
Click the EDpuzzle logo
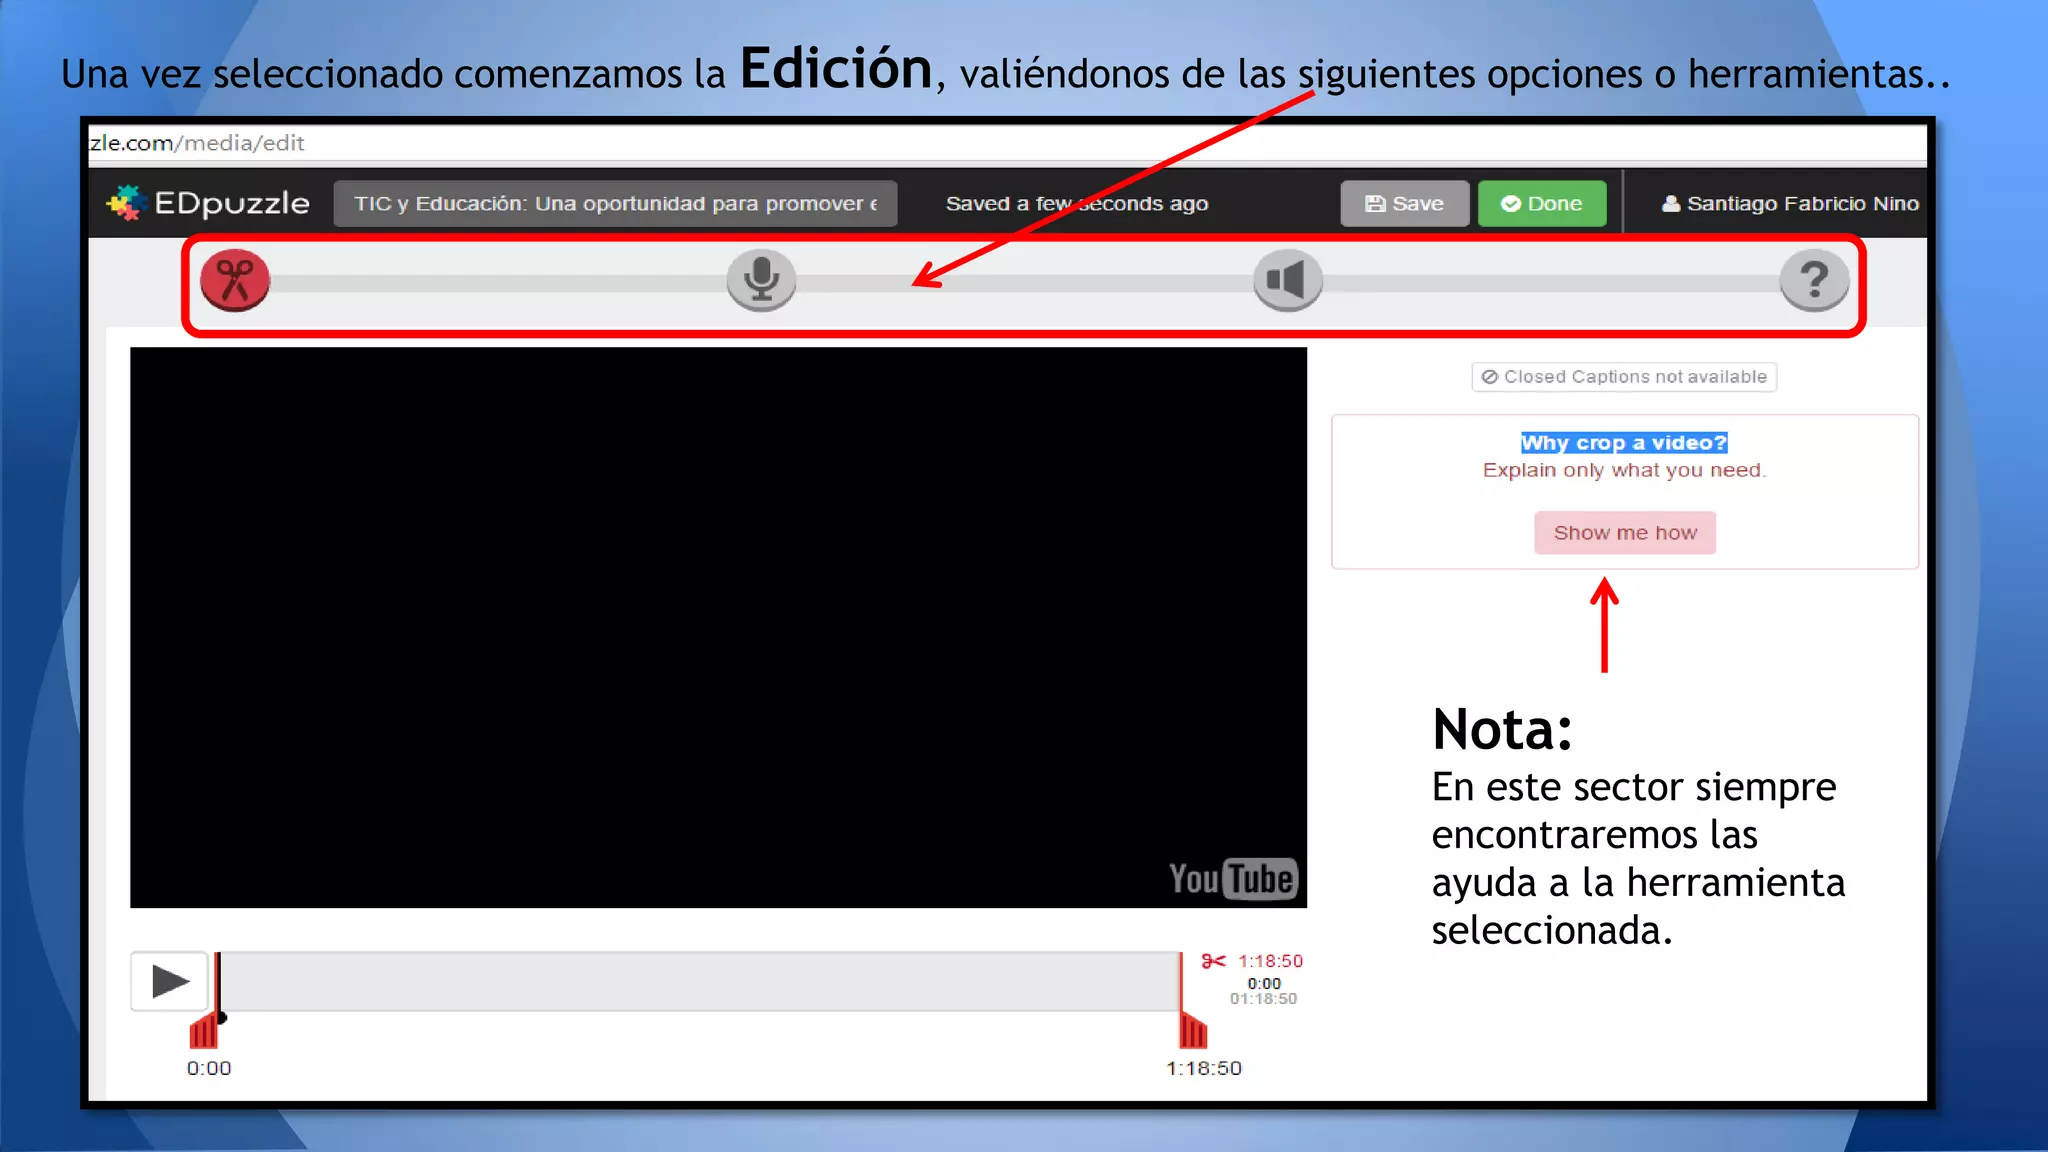(x=208, y=203)
